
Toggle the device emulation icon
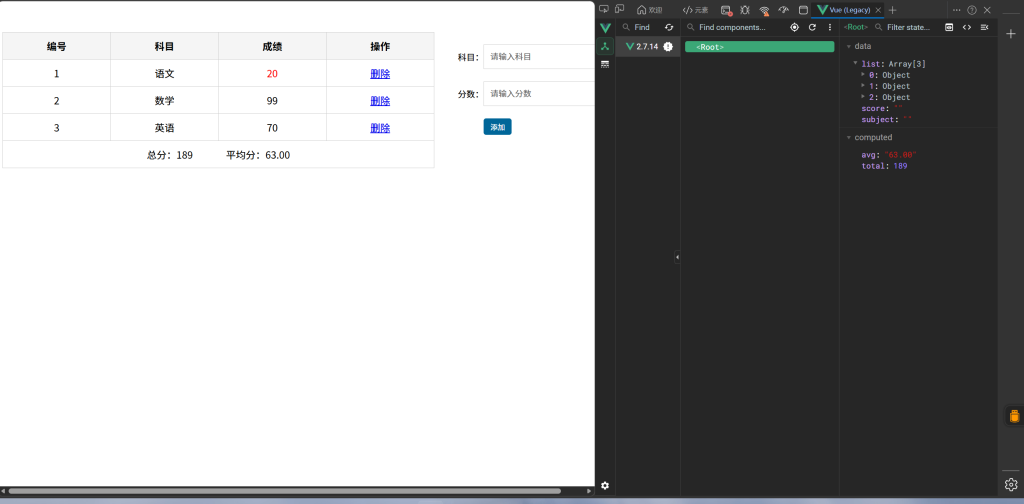(x=619, y=9)
